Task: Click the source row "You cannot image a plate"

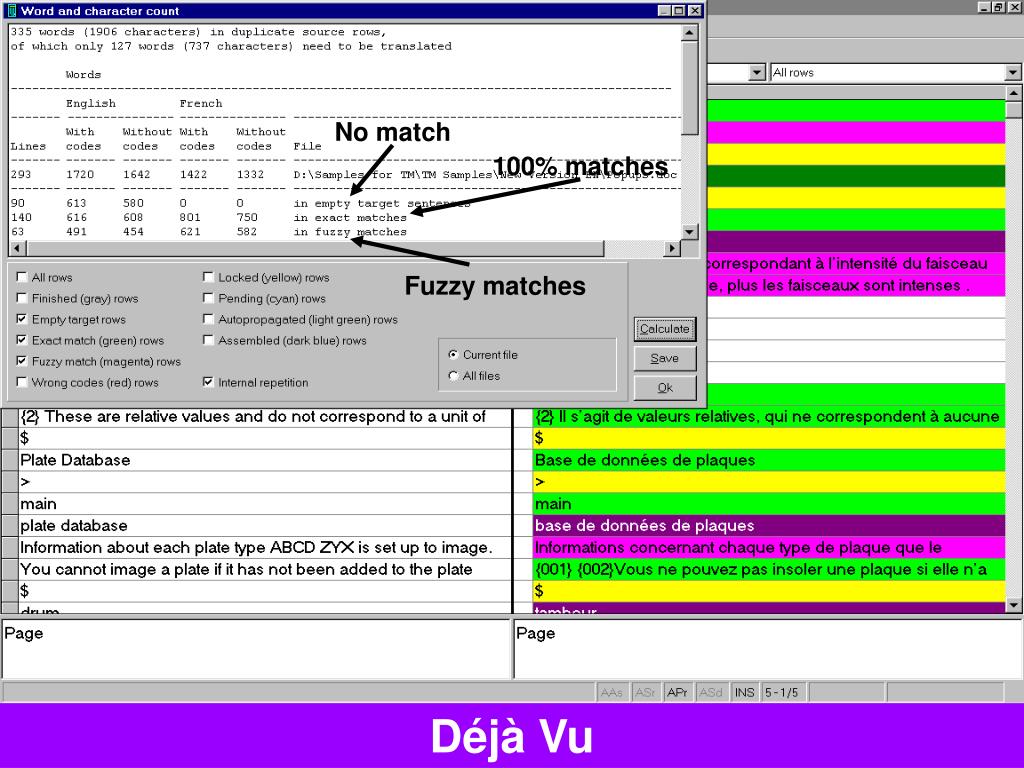Action: (x=265, y=569)
